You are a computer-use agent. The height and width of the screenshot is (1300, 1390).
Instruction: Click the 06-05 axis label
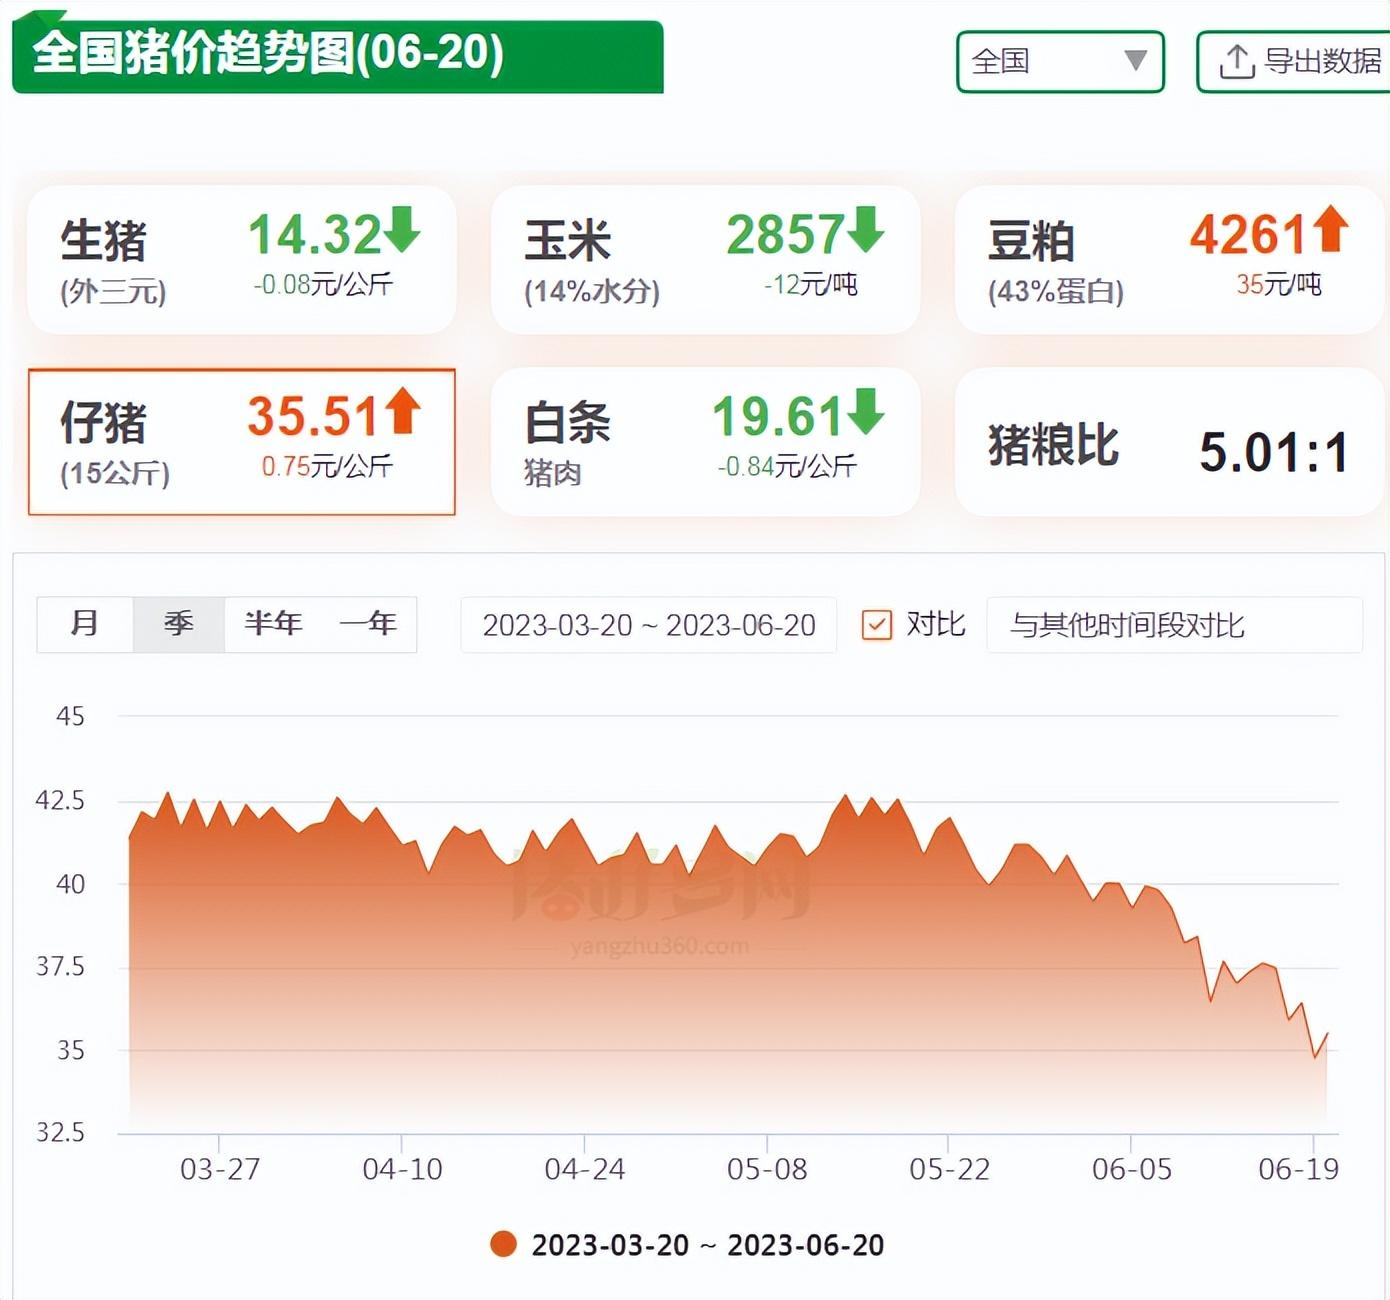click(x=1132, y=1169)
